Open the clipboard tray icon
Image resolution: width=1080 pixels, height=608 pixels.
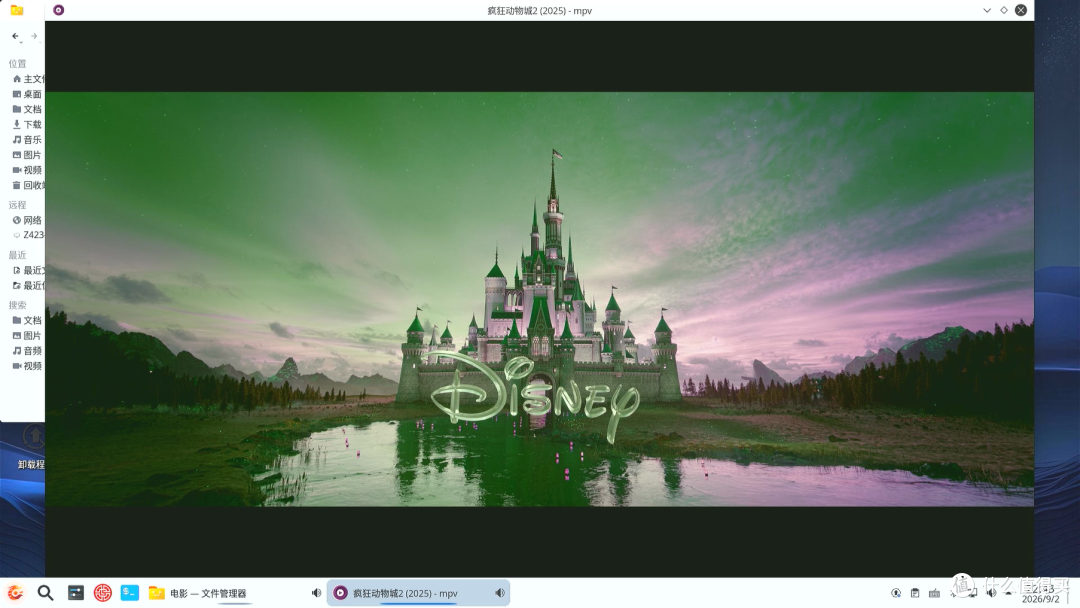tap(915, 593)
